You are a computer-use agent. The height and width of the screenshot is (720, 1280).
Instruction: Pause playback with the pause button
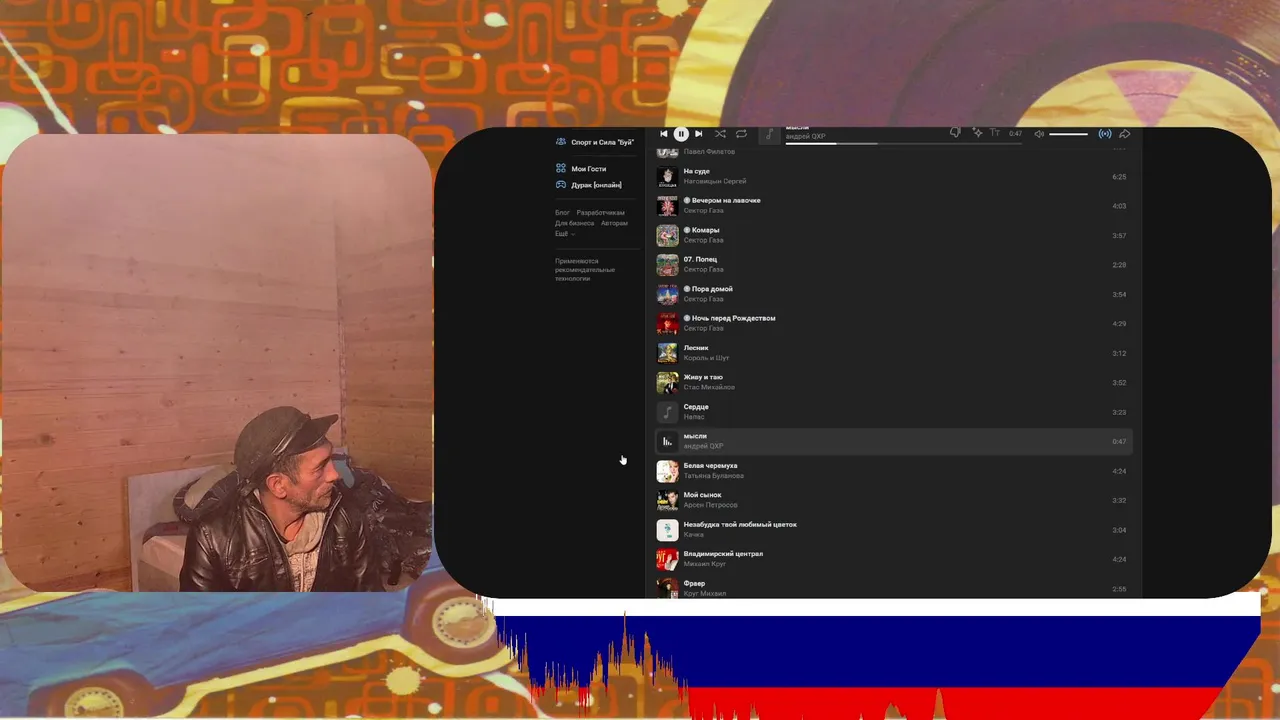[681, 134]
